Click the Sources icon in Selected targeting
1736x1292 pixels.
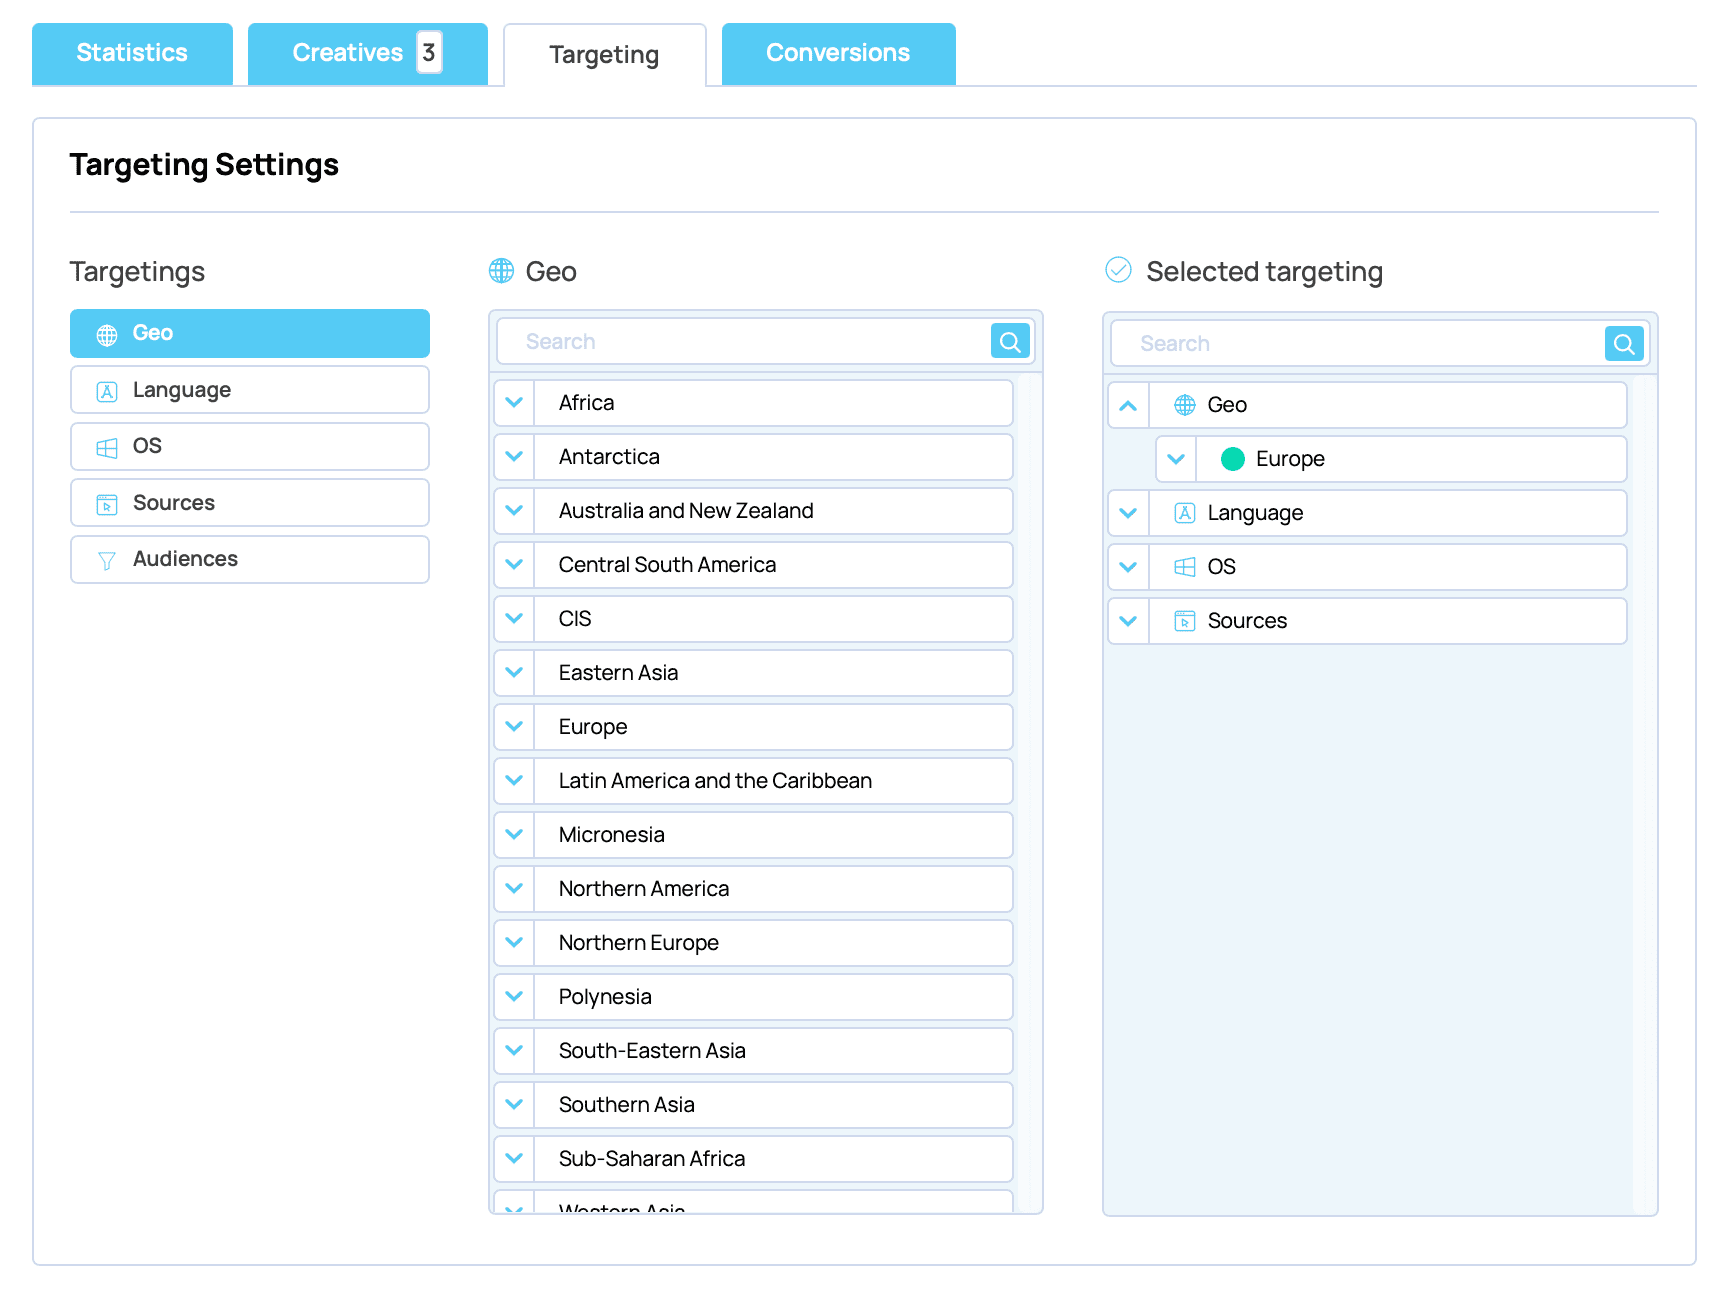click(1184, 621)
